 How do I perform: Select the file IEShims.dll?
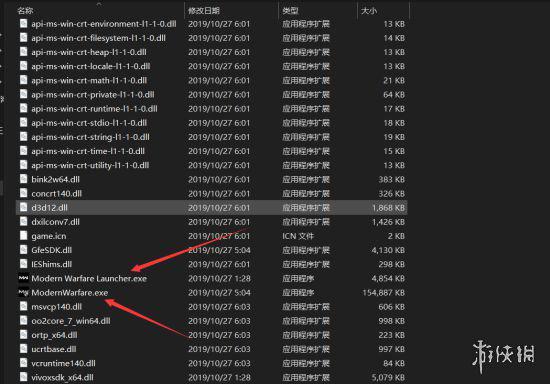coord(52,264)
